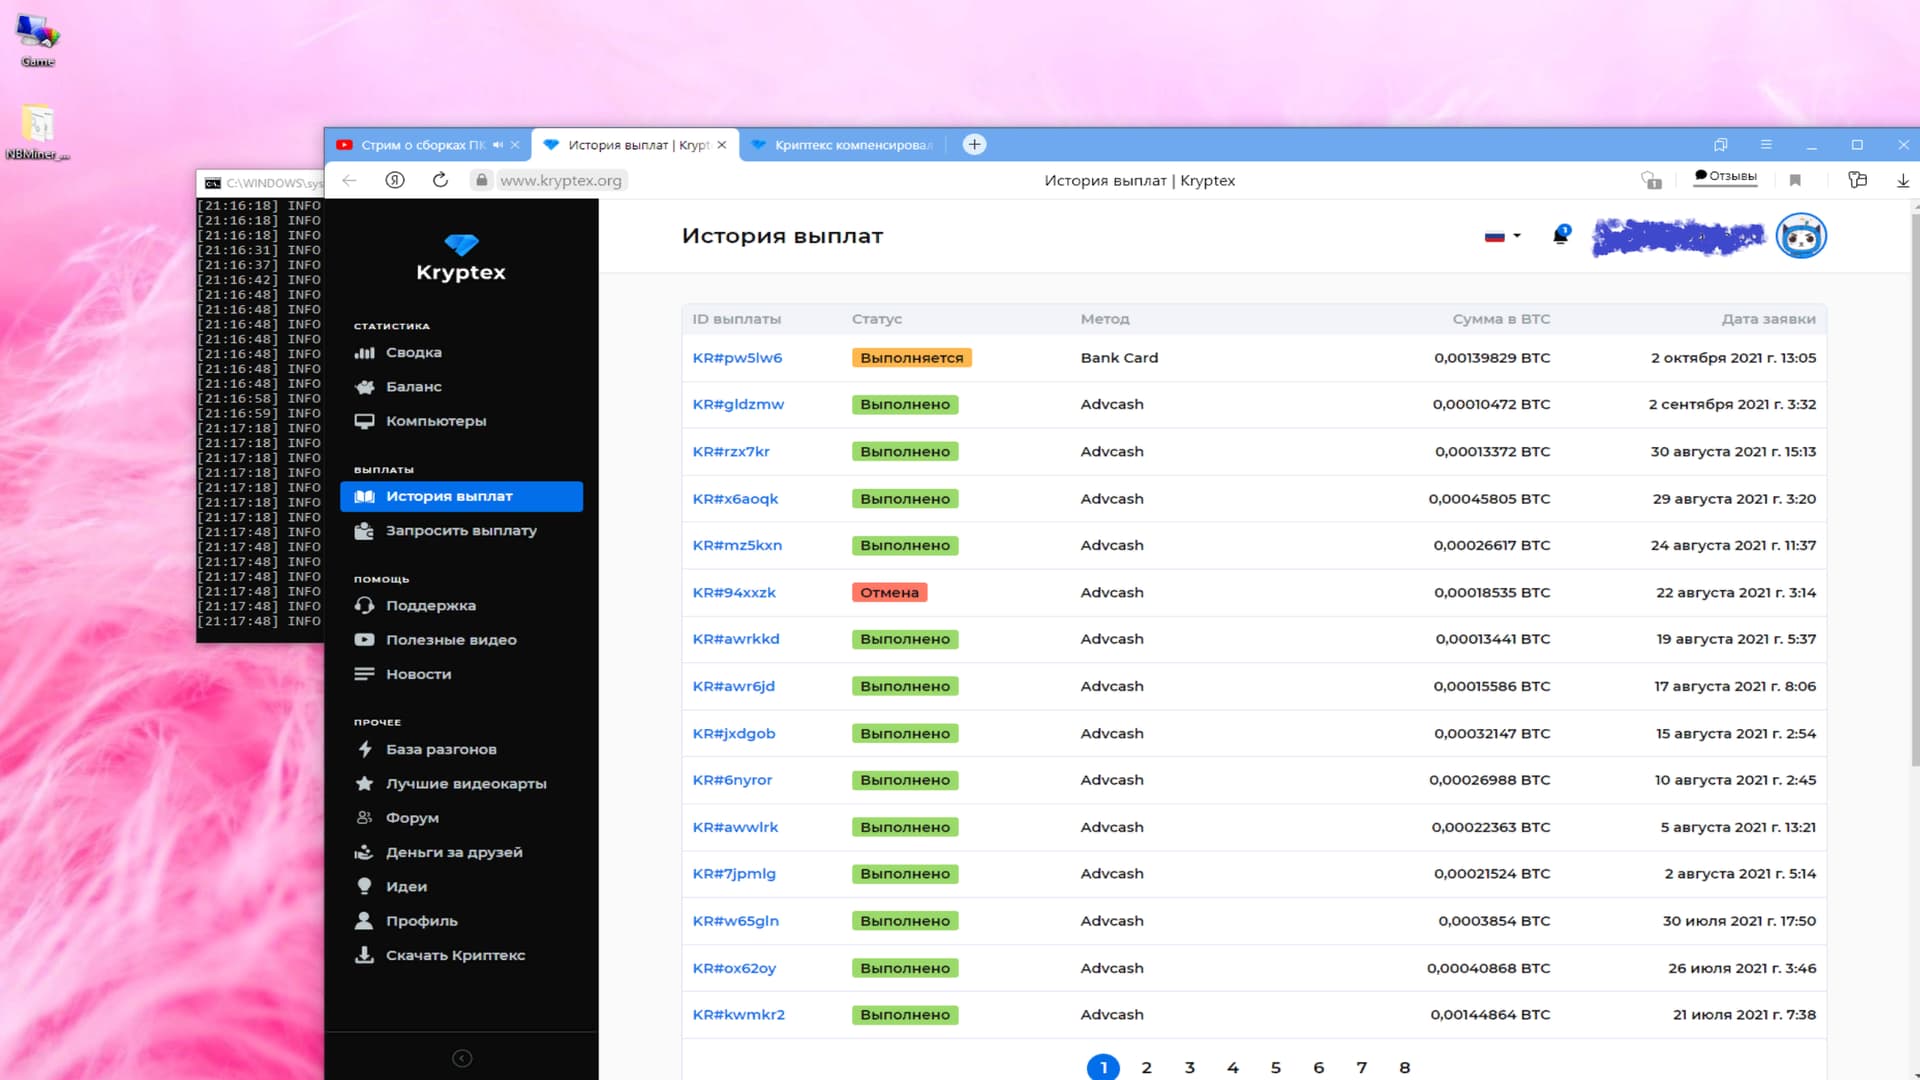The width and height of the screenshot is (1920, 1080).
Task: Click the www.kryptex.org address field
Action: point(560,181)
